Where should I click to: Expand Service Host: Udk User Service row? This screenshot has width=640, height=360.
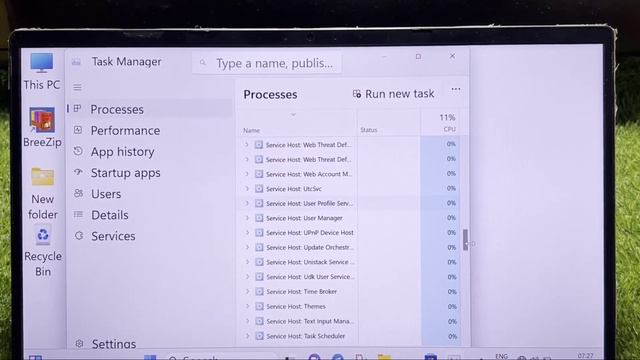tap(247, 277)
